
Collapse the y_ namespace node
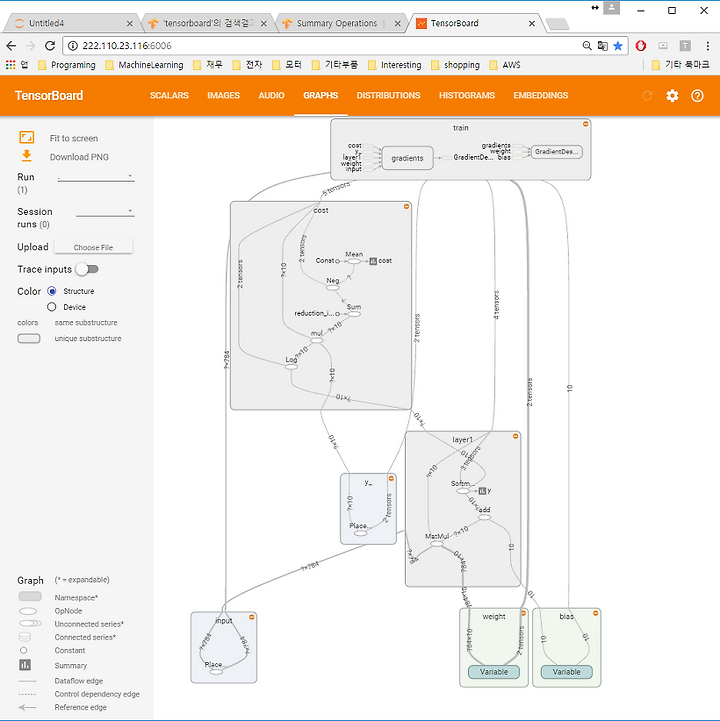pyautogui.click(x=391, y=479)
